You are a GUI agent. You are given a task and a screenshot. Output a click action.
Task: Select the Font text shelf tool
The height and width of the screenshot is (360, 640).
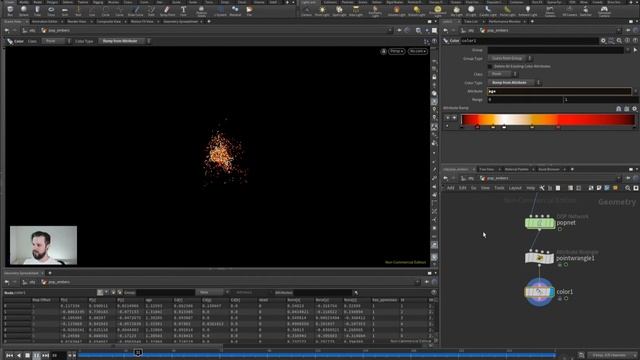(x=183, y=11)
